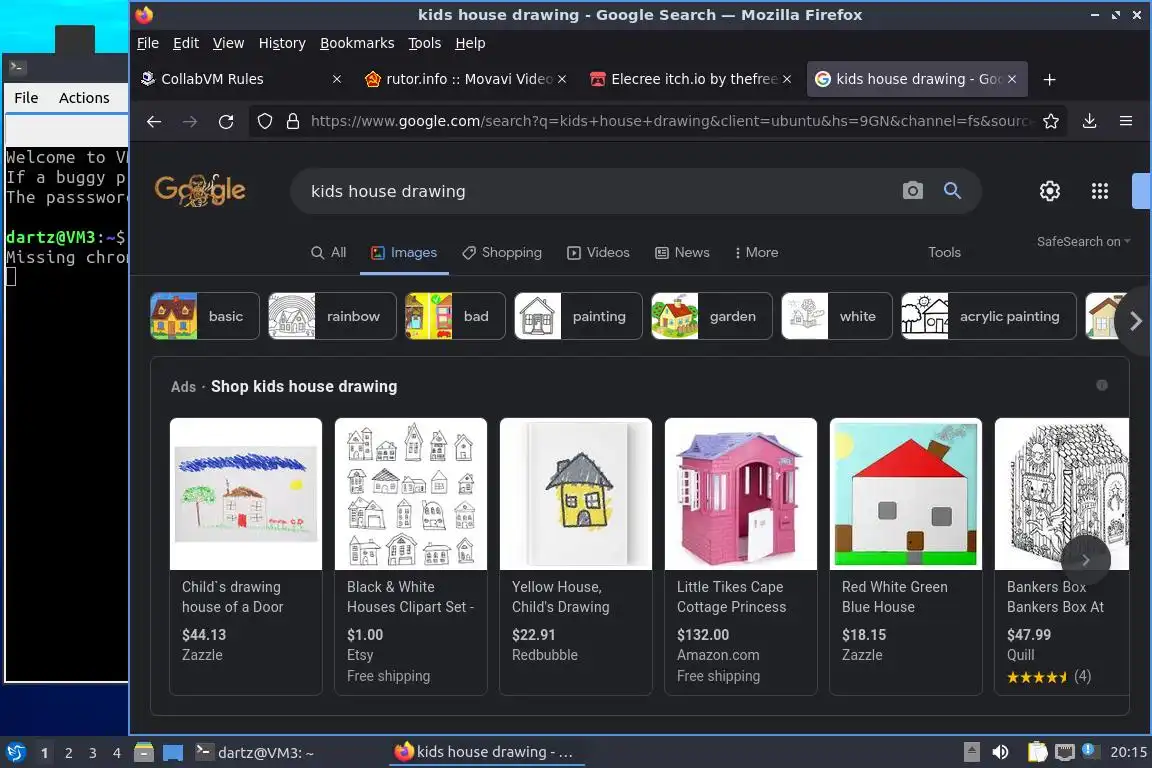Filter images by the painting chip
Screen dimensions: 1152x768
tap(578, 316)
